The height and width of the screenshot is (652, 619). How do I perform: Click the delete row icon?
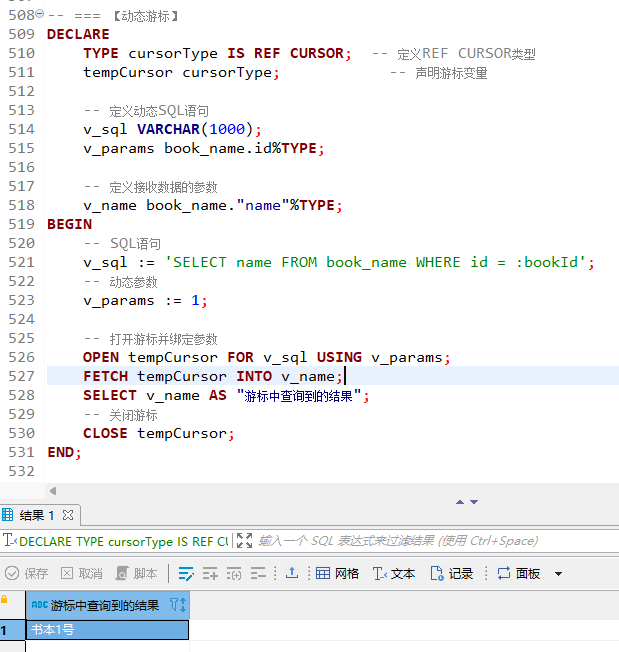pos(258,574)
